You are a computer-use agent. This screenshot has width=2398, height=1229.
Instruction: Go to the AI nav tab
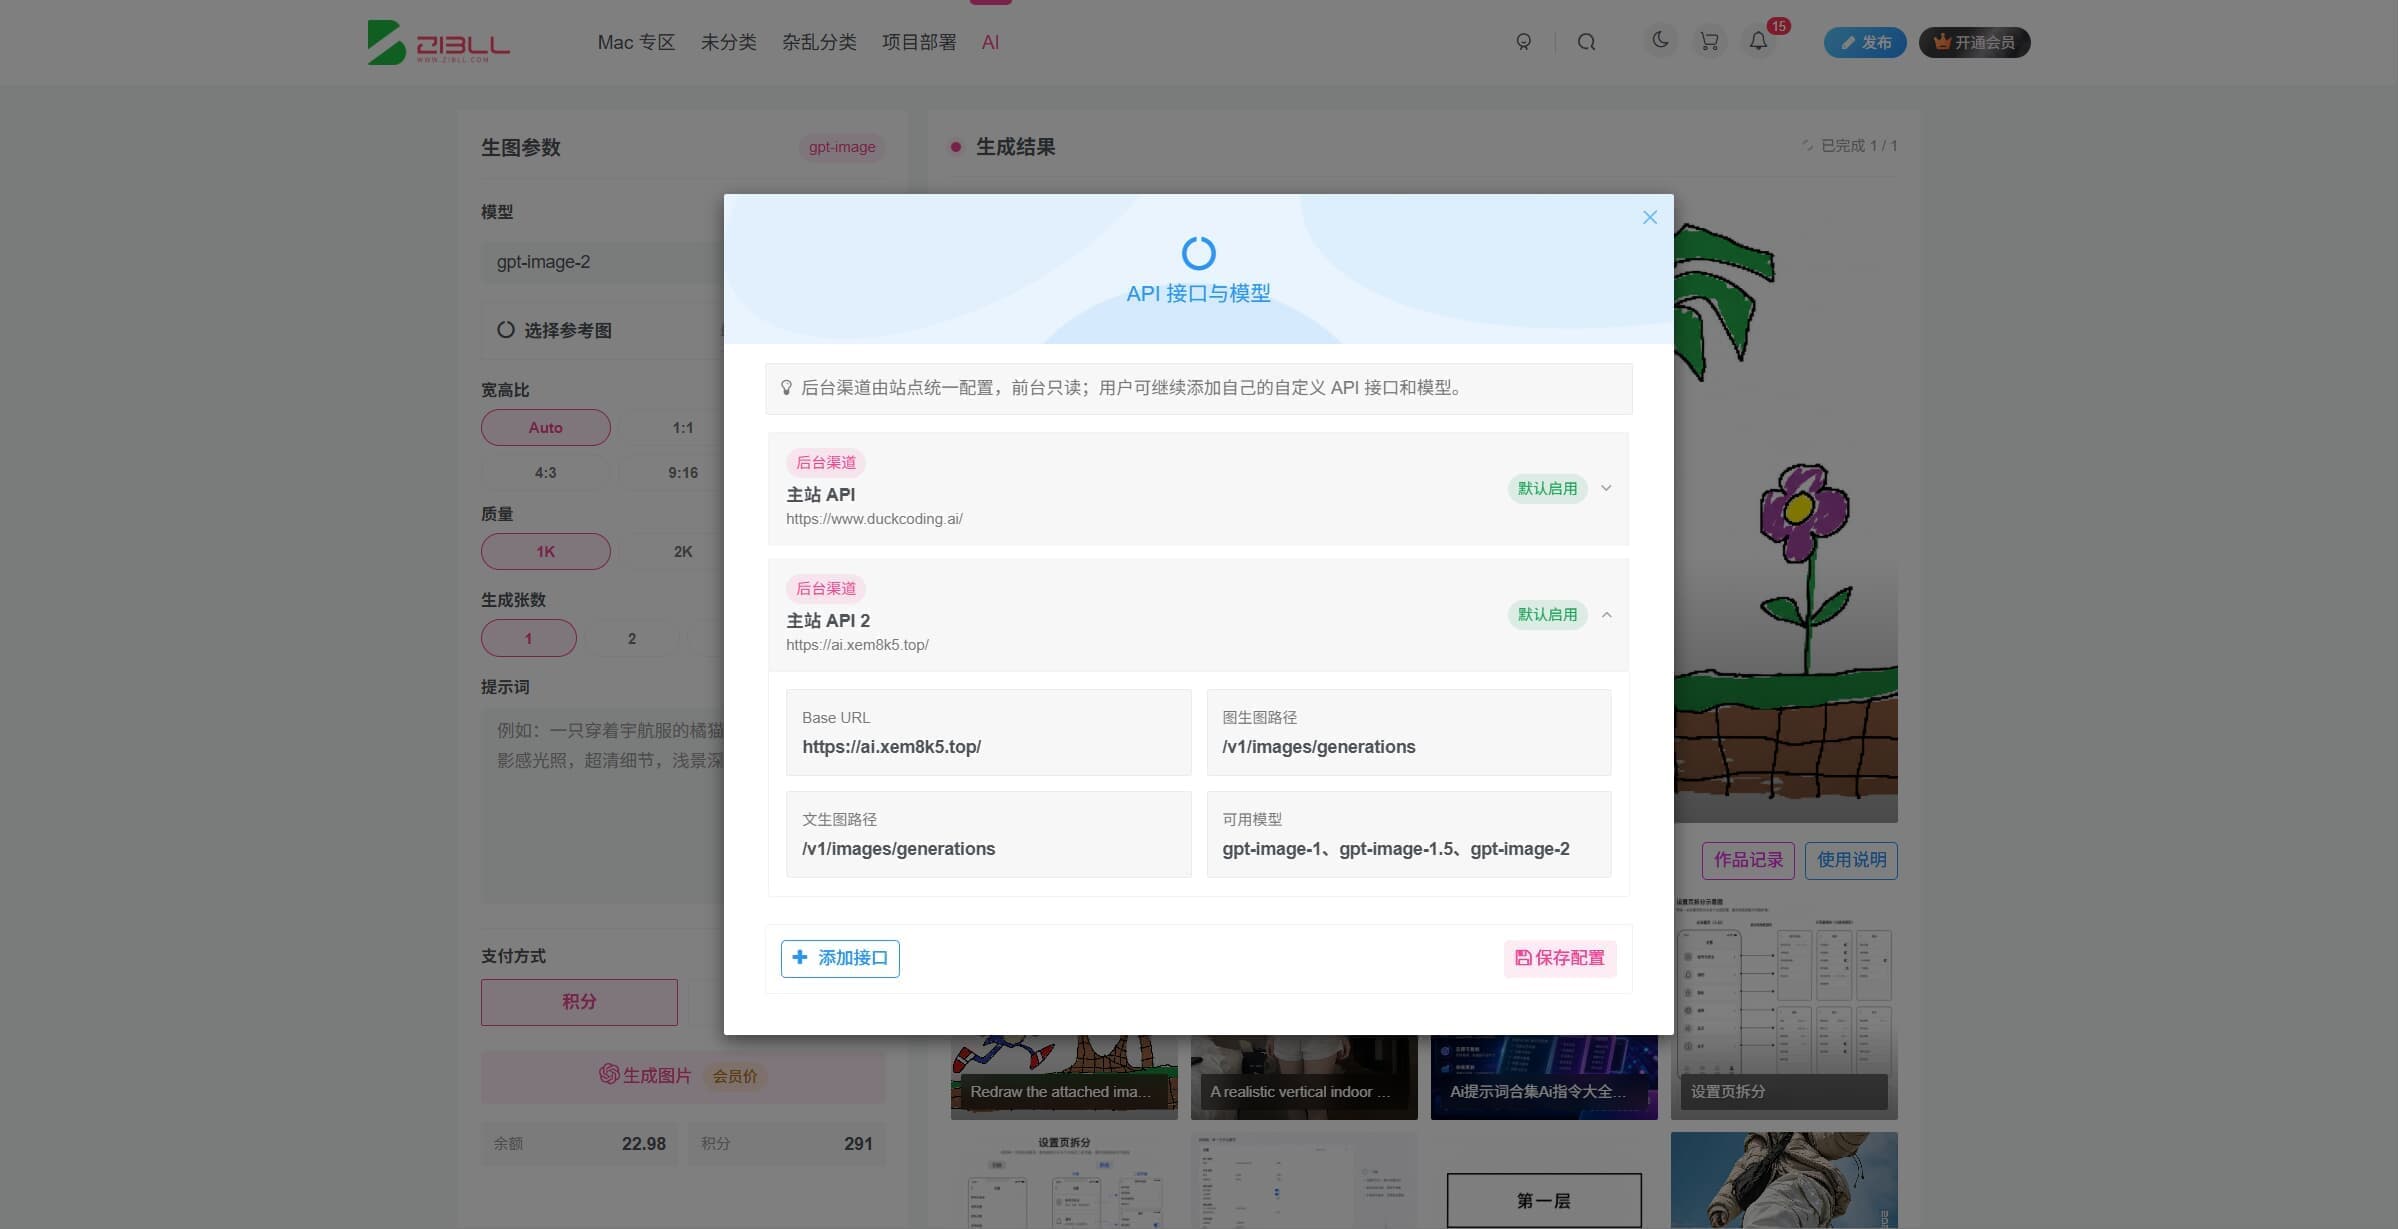point(990,42)
